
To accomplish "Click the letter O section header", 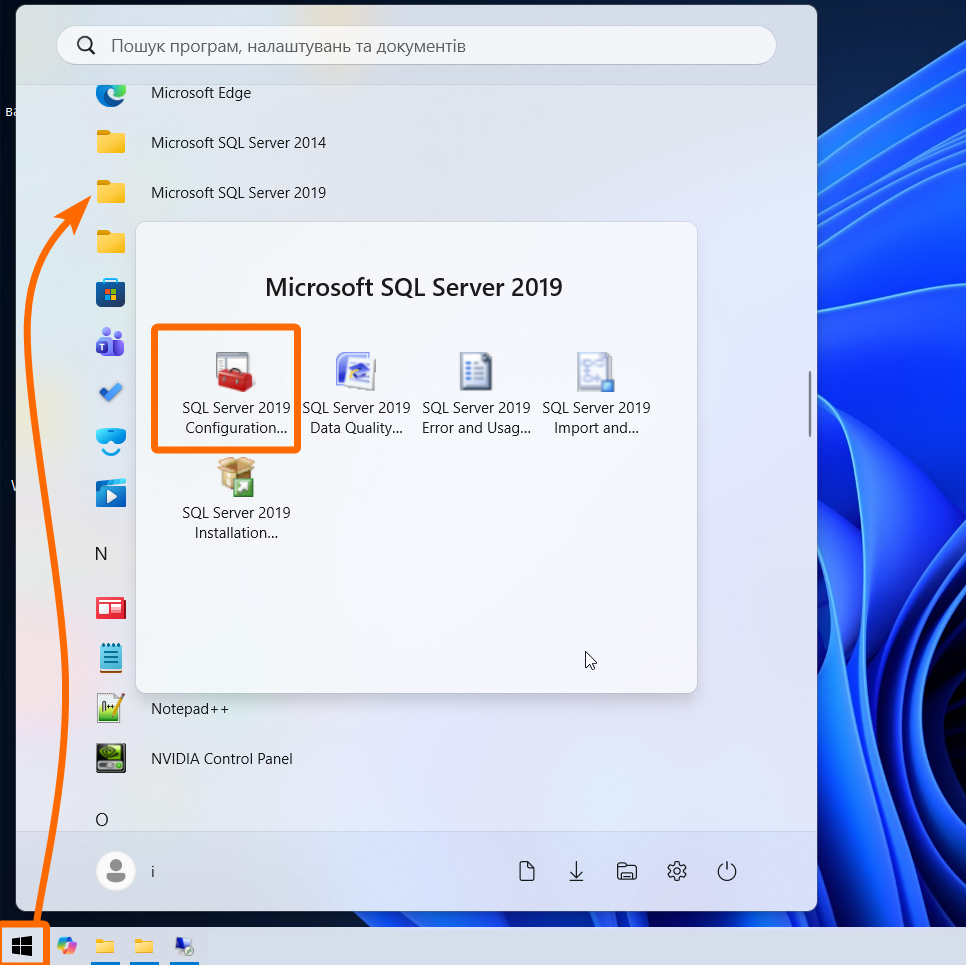I will coord(101,820).
